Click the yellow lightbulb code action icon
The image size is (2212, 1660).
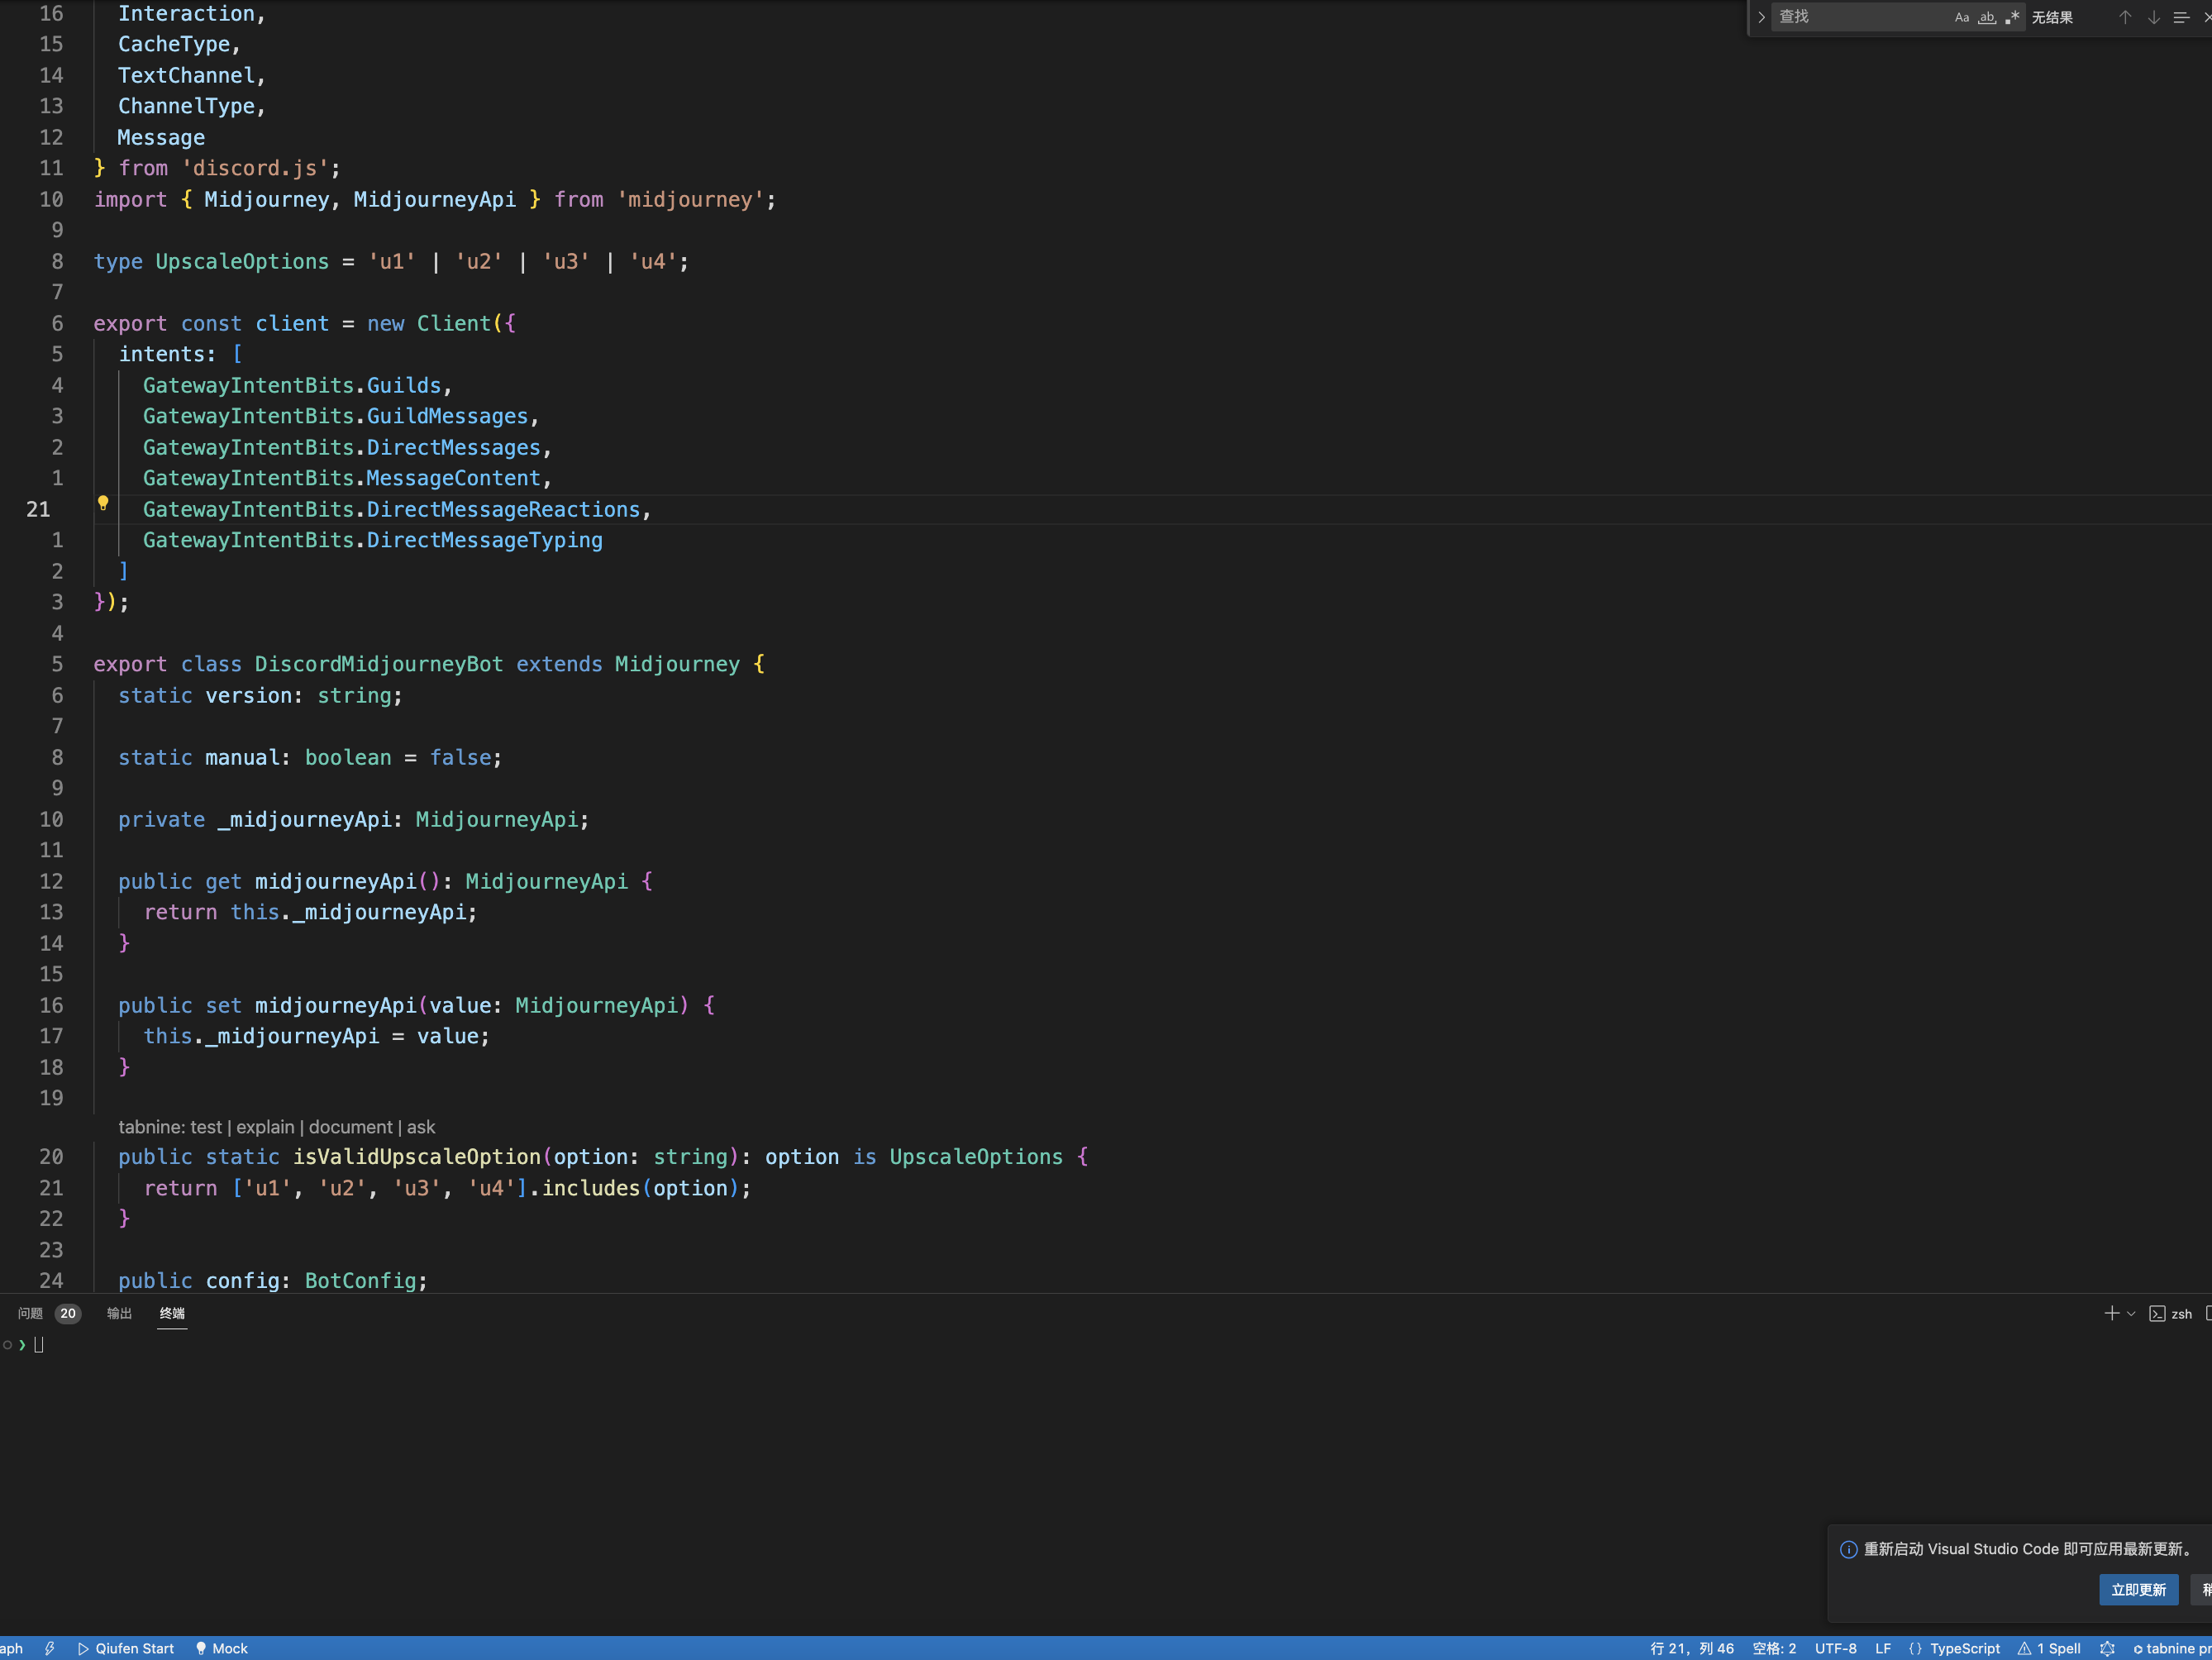102,503
